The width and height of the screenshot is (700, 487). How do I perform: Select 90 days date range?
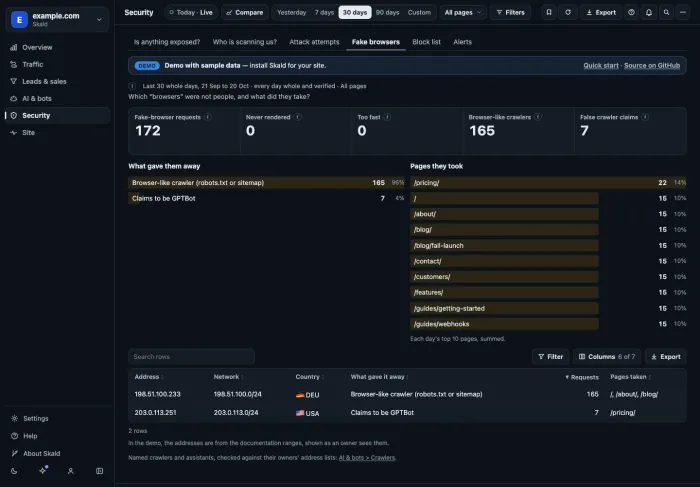click(x=388, y=12)
